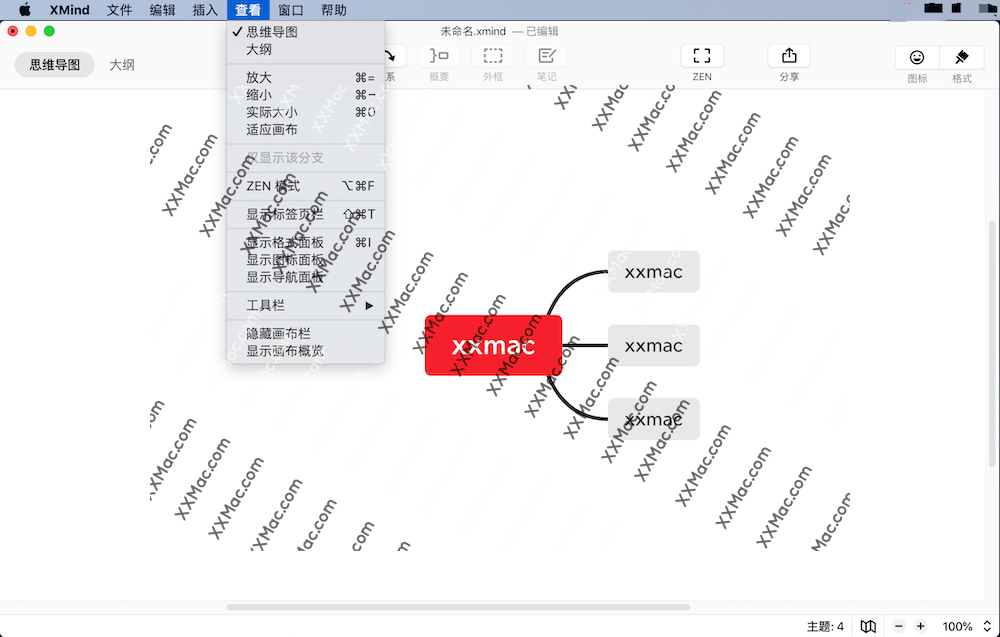Choose 显示图标面板 menu item
Viewport: 1000px width, 637px height.
305,260
